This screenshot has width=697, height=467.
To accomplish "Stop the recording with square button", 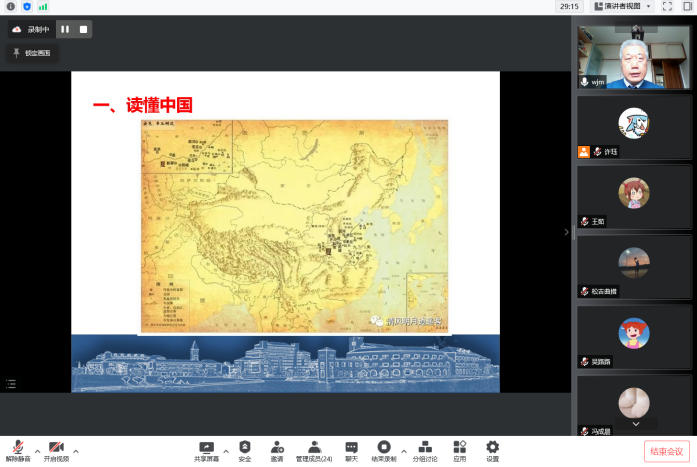I will 84,29.
